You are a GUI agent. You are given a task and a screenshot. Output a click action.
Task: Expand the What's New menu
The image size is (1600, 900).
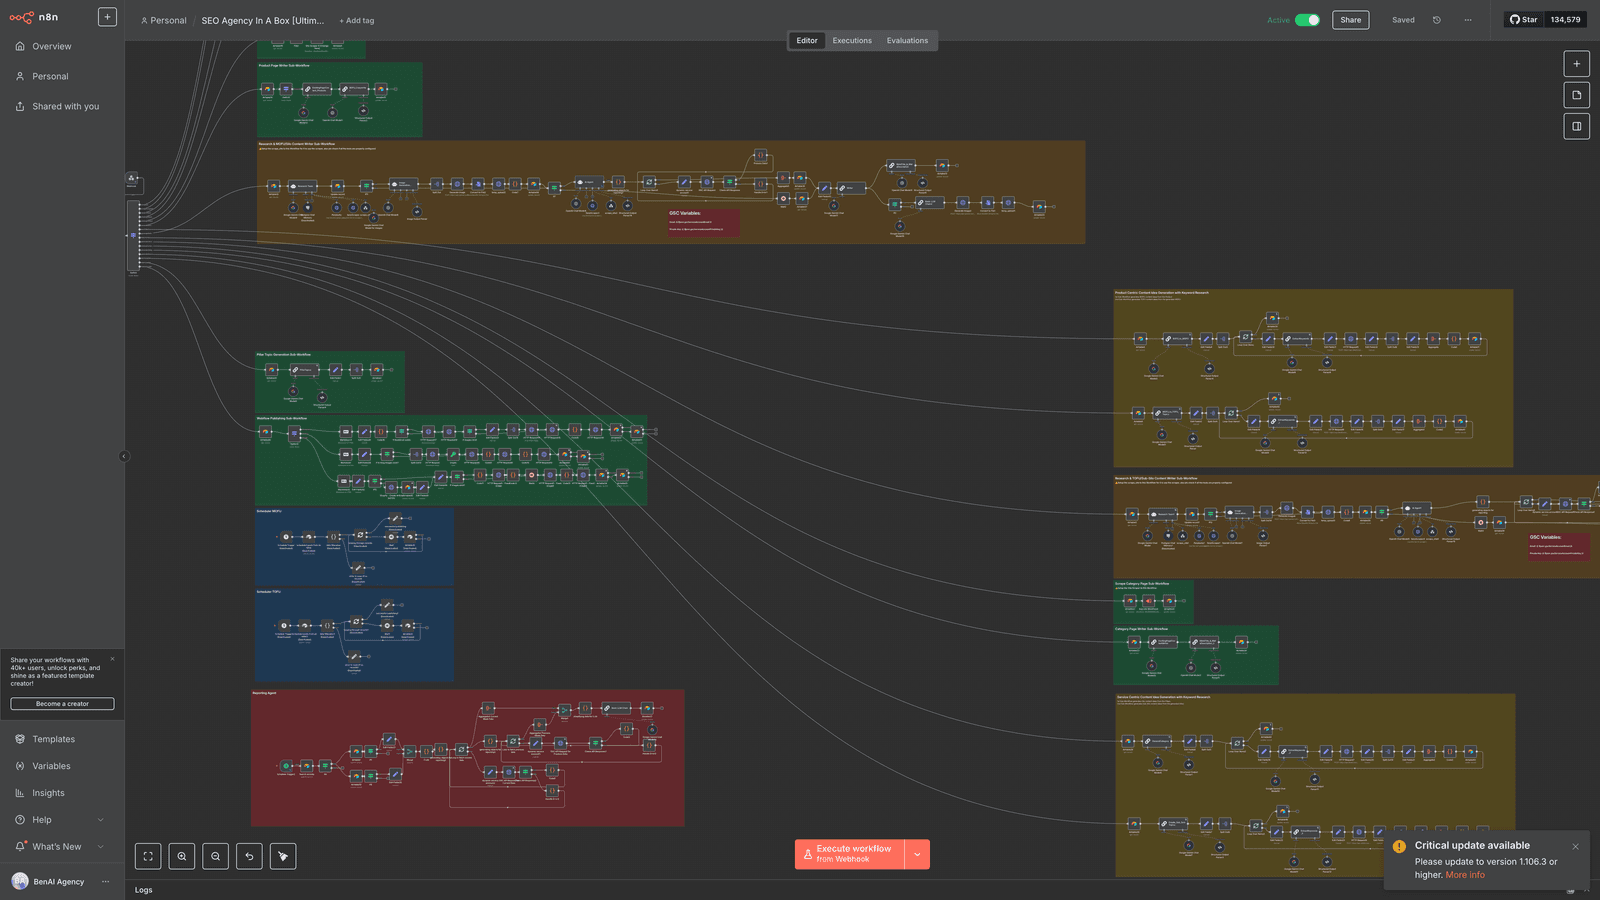[60, 847]
